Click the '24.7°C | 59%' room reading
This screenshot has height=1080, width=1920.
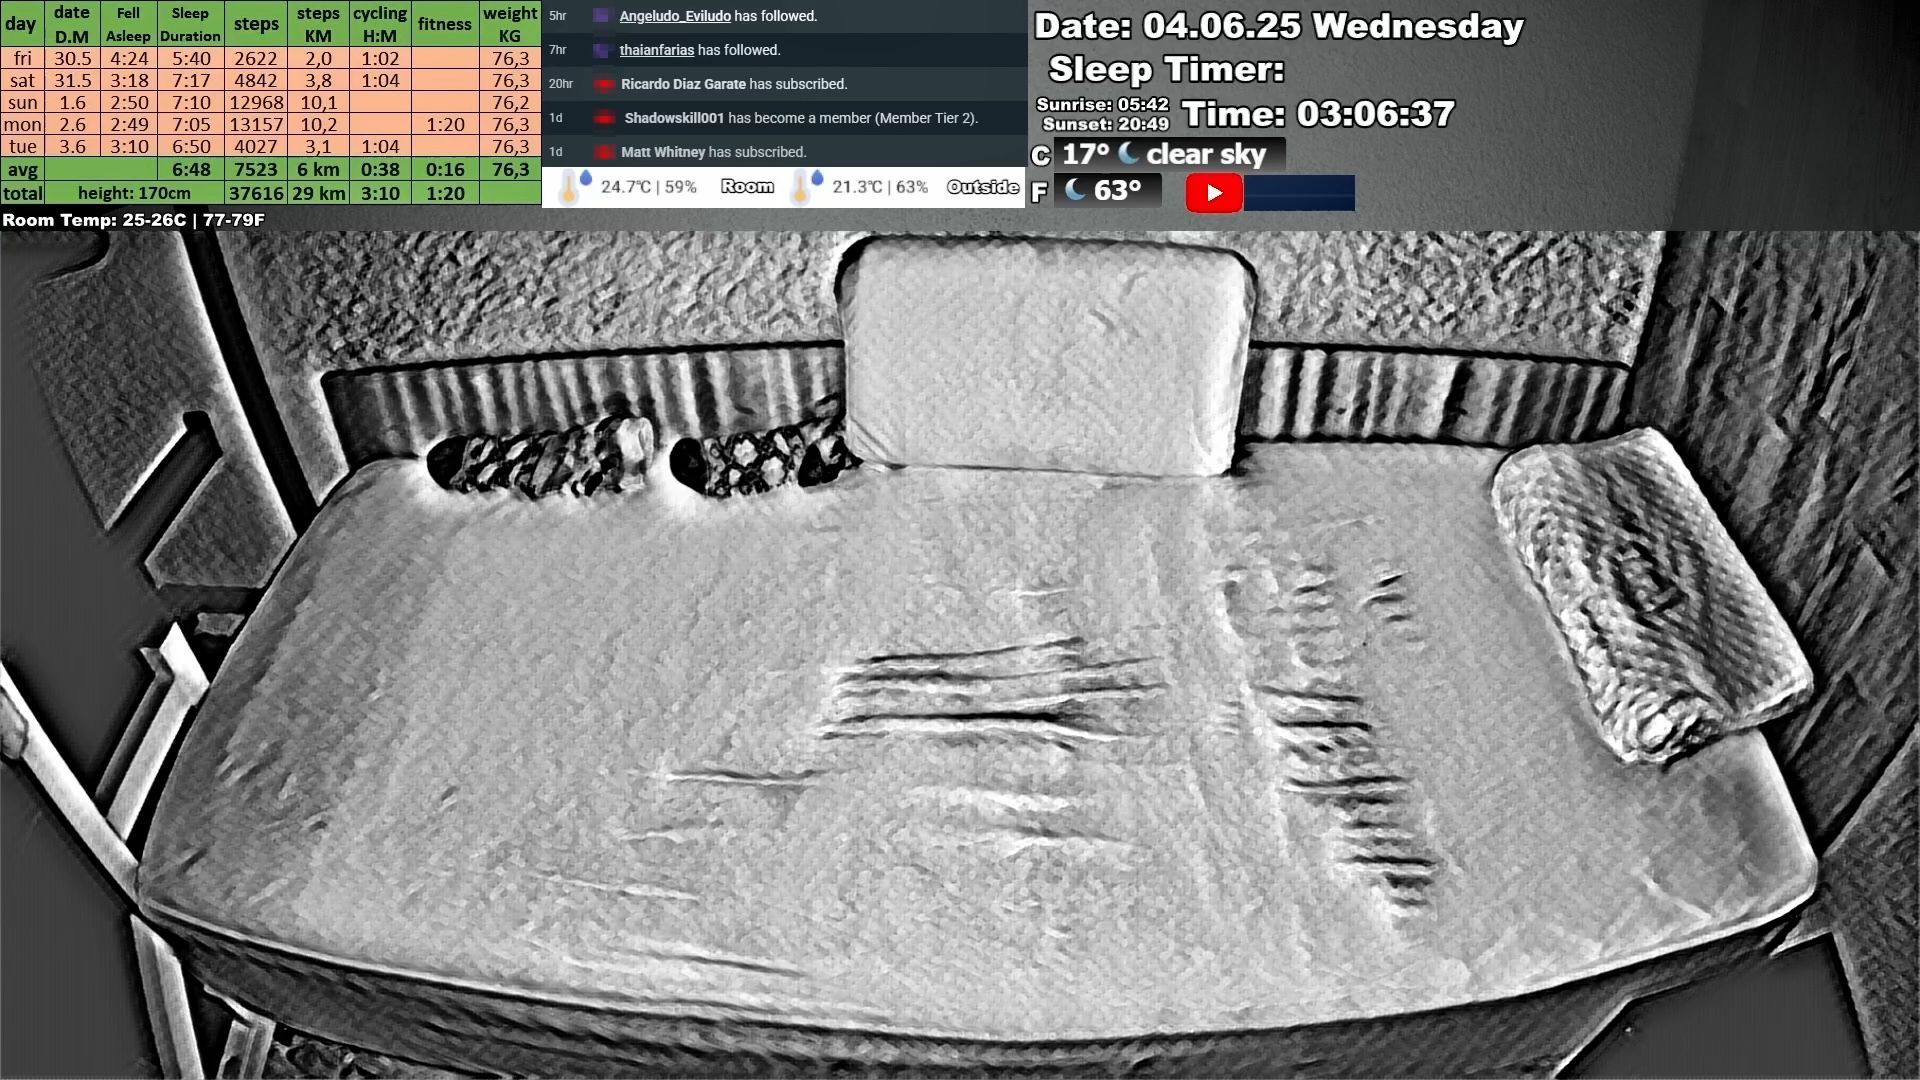click(x=648, y=187)
